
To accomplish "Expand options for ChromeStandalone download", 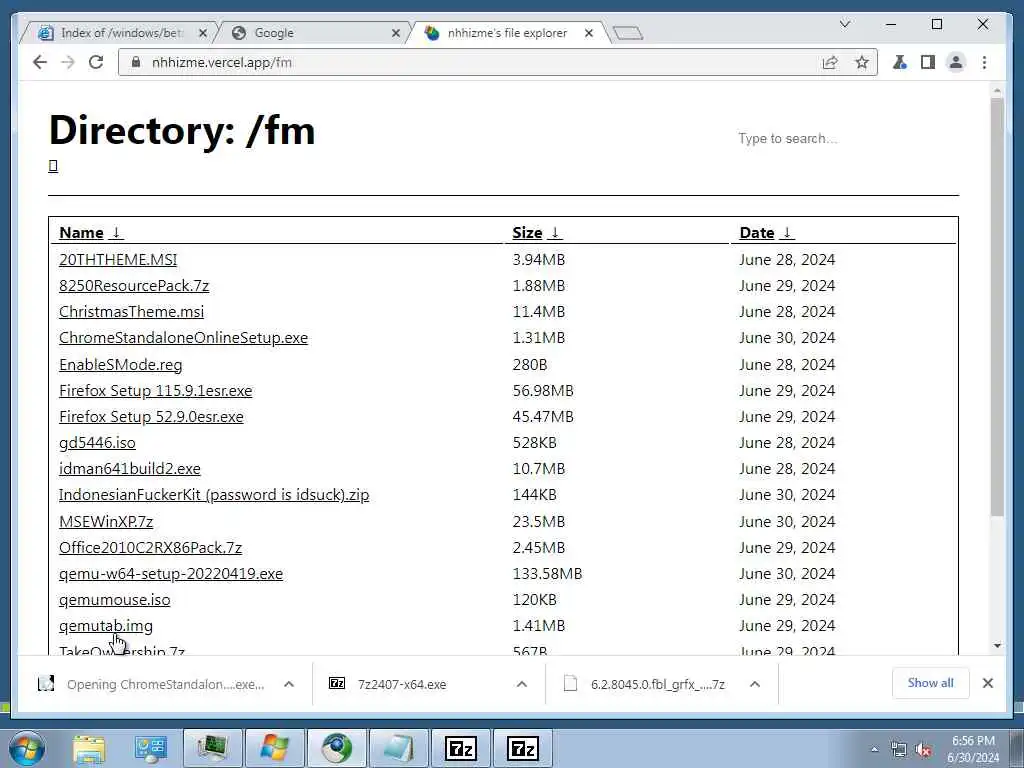I will [x=289, y=684].
